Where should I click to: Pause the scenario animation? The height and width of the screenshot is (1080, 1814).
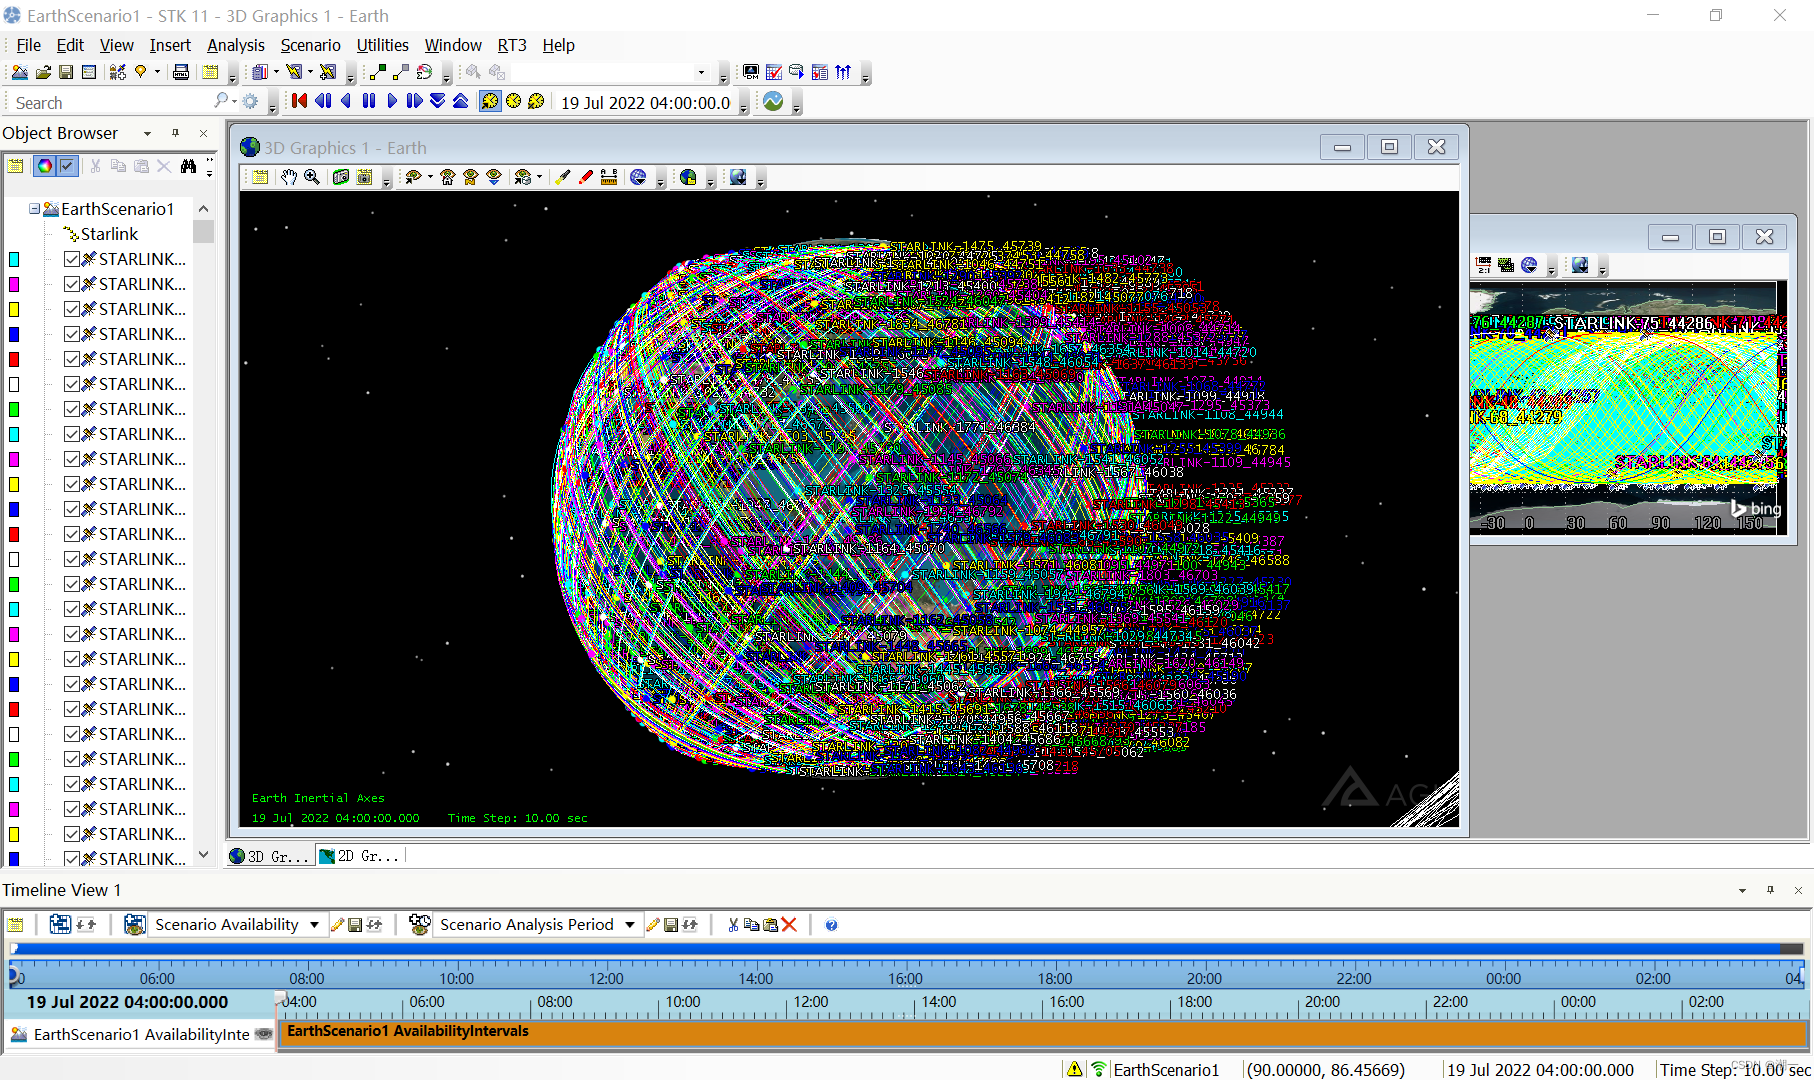369,101
